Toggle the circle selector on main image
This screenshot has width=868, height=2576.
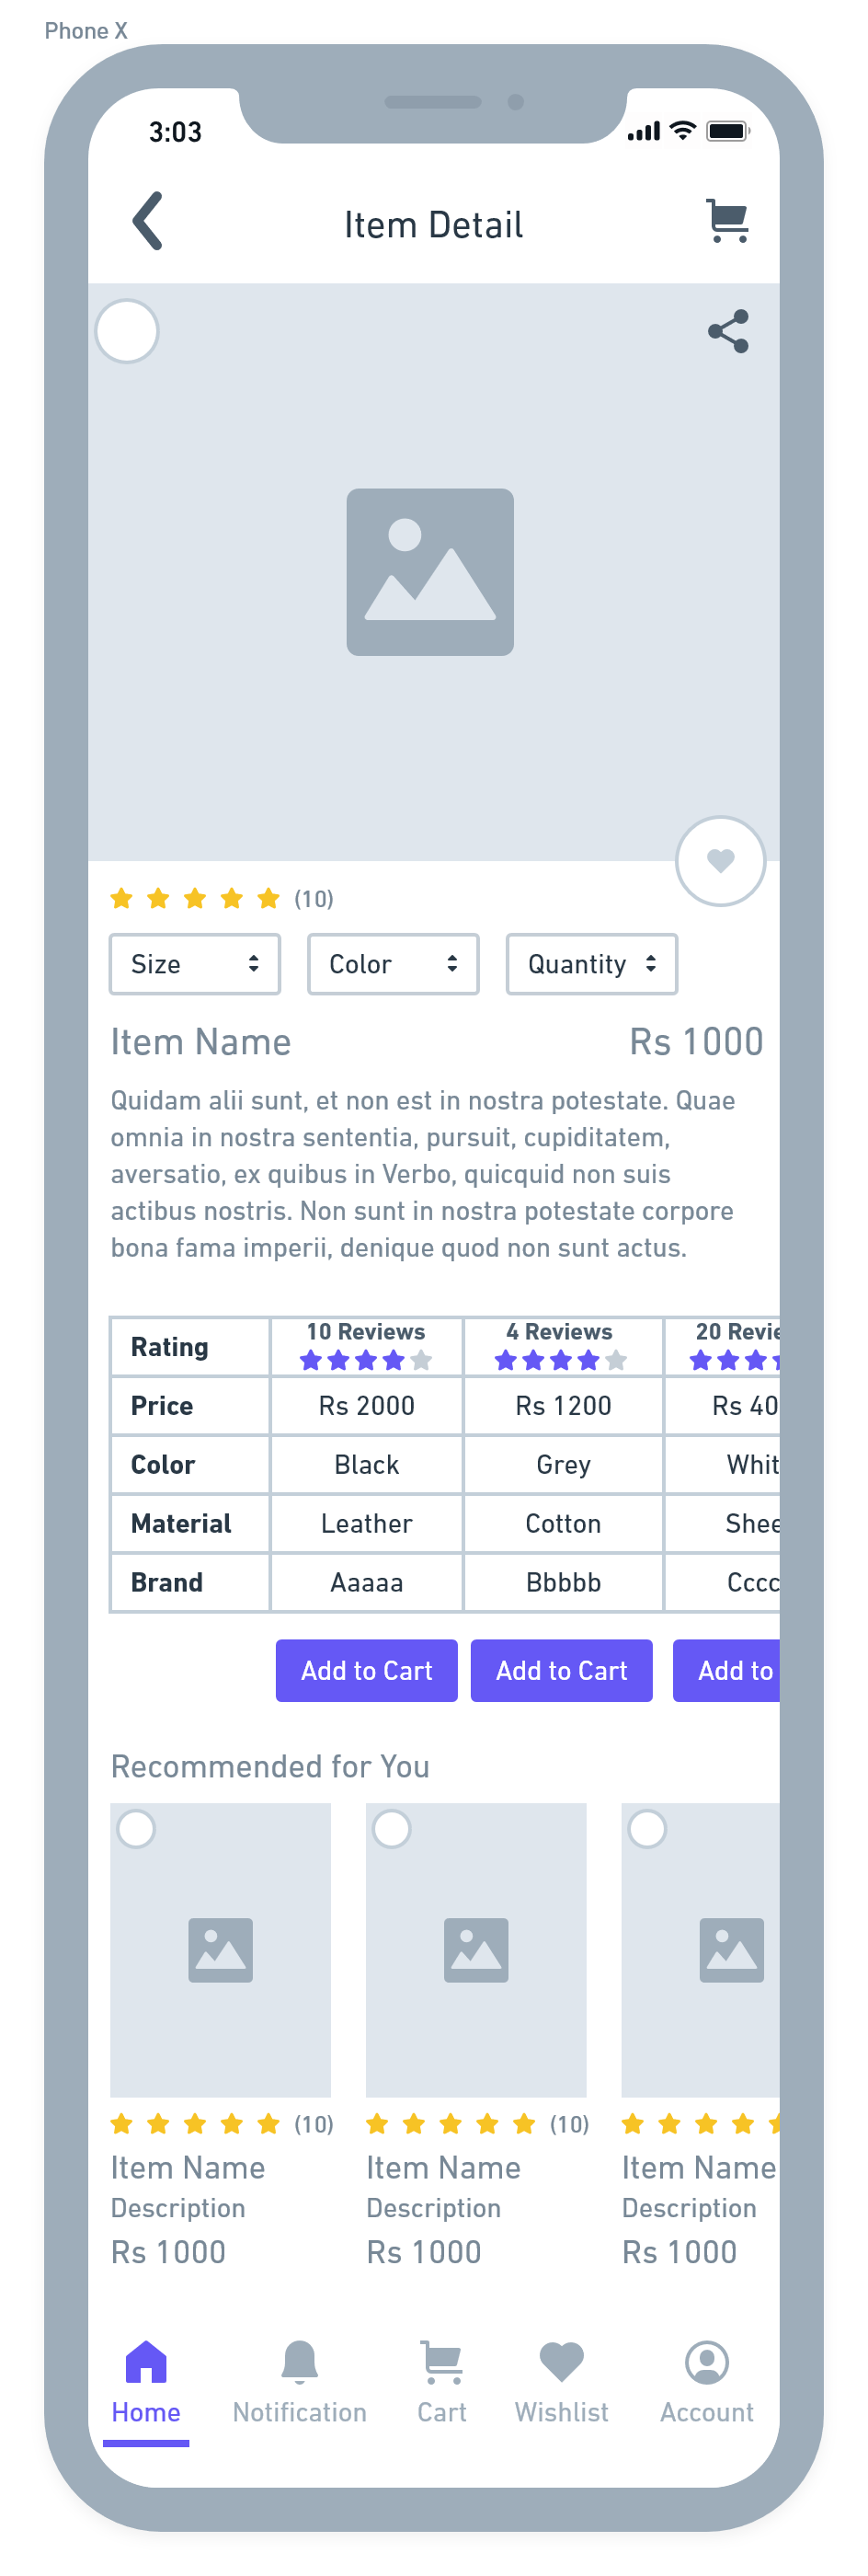pyautogui.click(x=127, y=331)
